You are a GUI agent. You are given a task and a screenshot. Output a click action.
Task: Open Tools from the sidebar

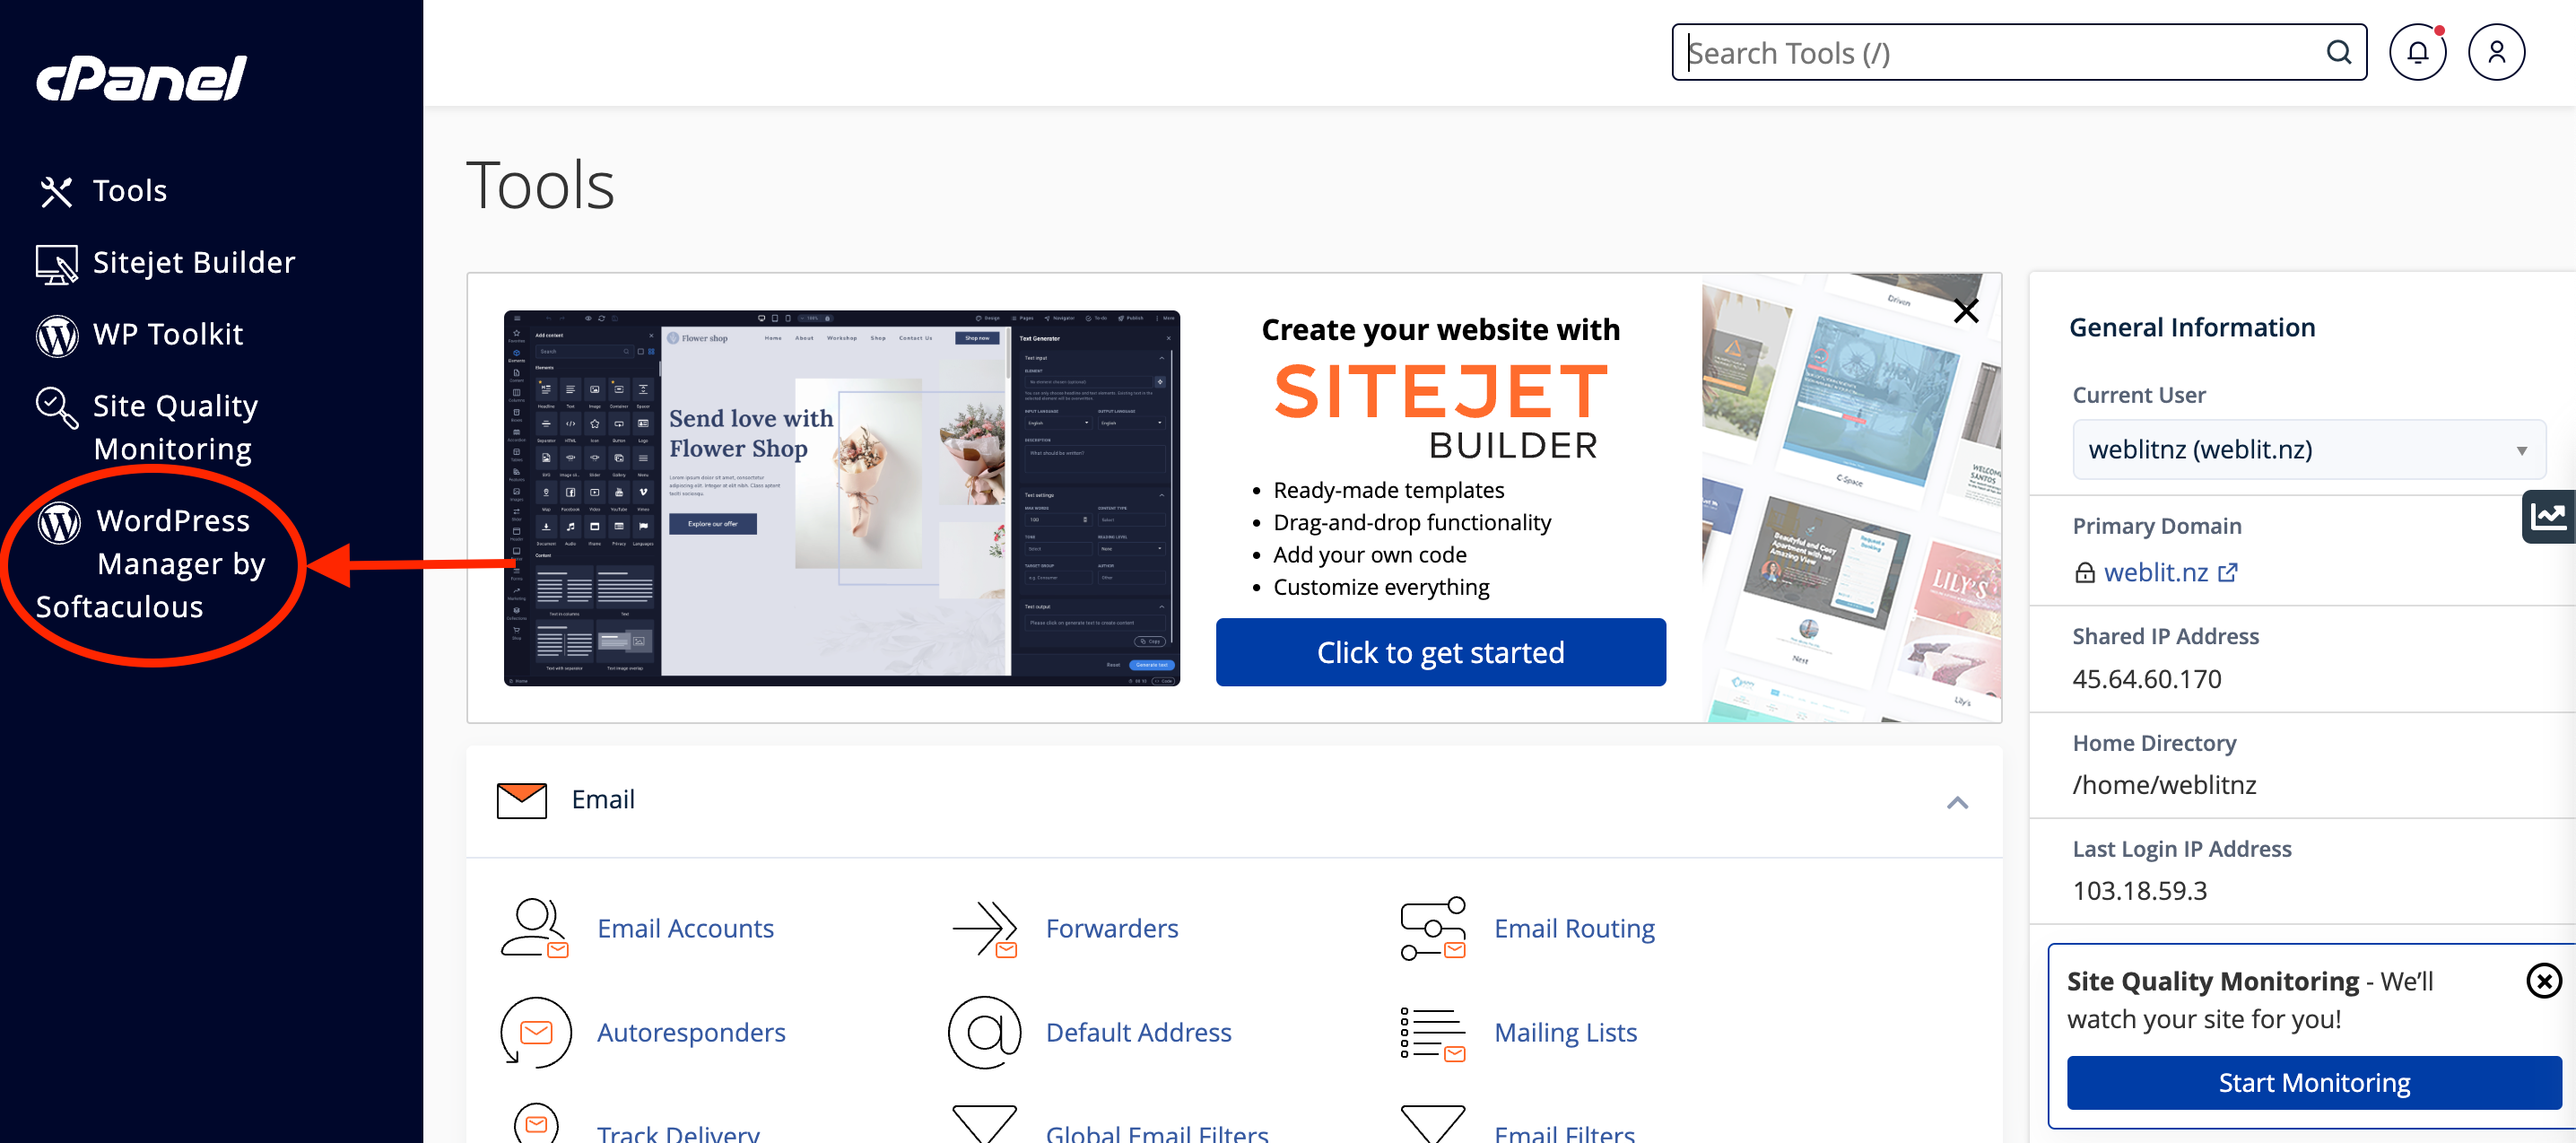click(129, 191)
